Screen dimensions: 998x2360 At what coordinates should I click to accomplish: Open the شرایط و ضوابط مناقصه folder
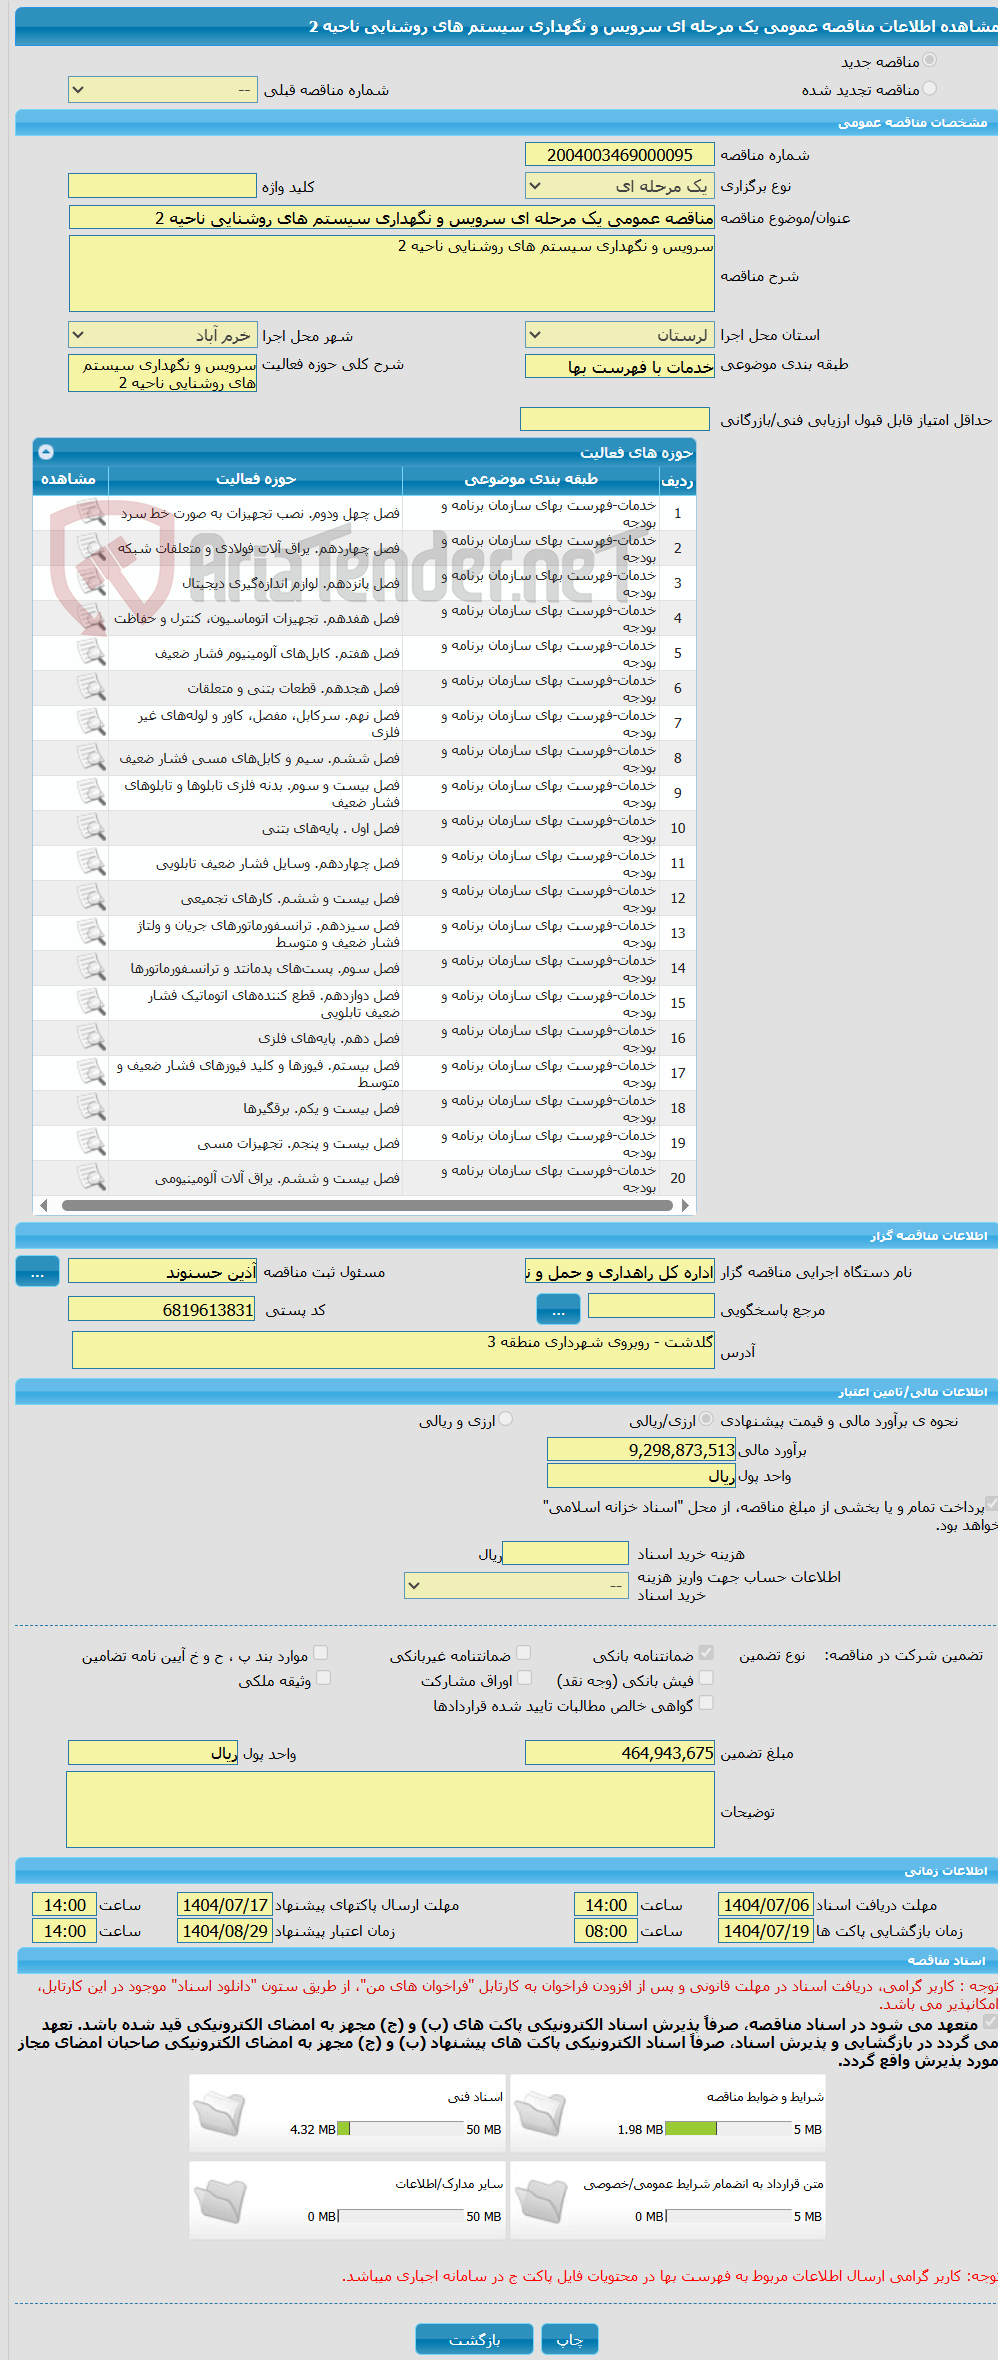point(541,2113)
